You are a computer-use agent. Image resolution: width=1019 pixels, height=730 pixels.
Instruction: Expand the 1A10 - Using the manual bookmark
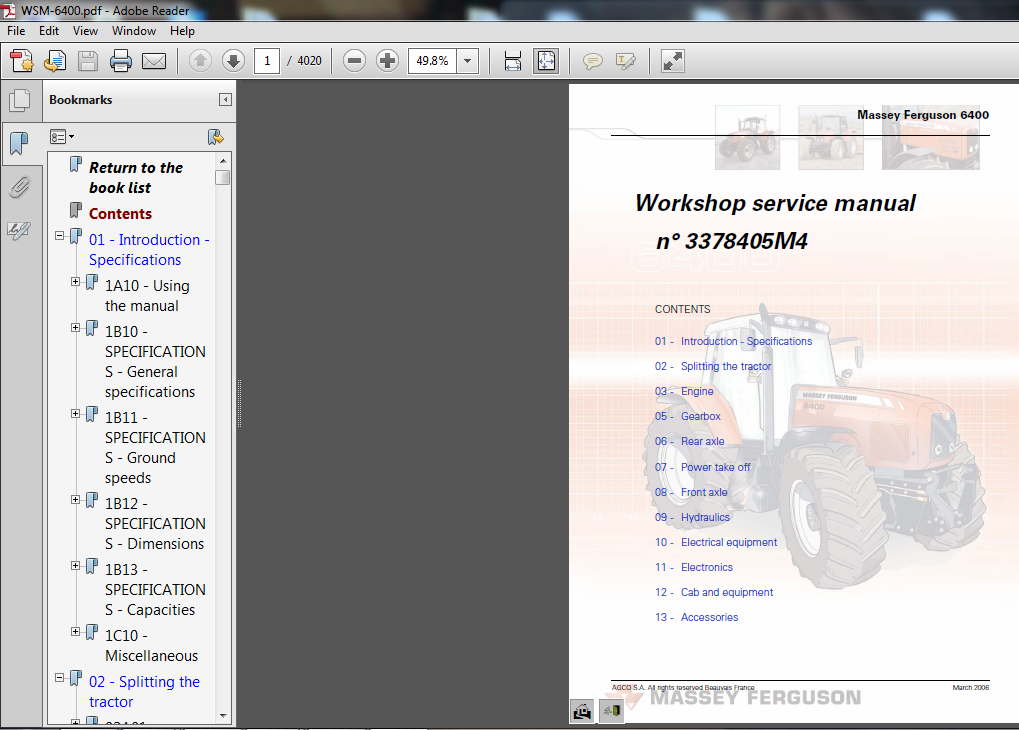point(75,281)
